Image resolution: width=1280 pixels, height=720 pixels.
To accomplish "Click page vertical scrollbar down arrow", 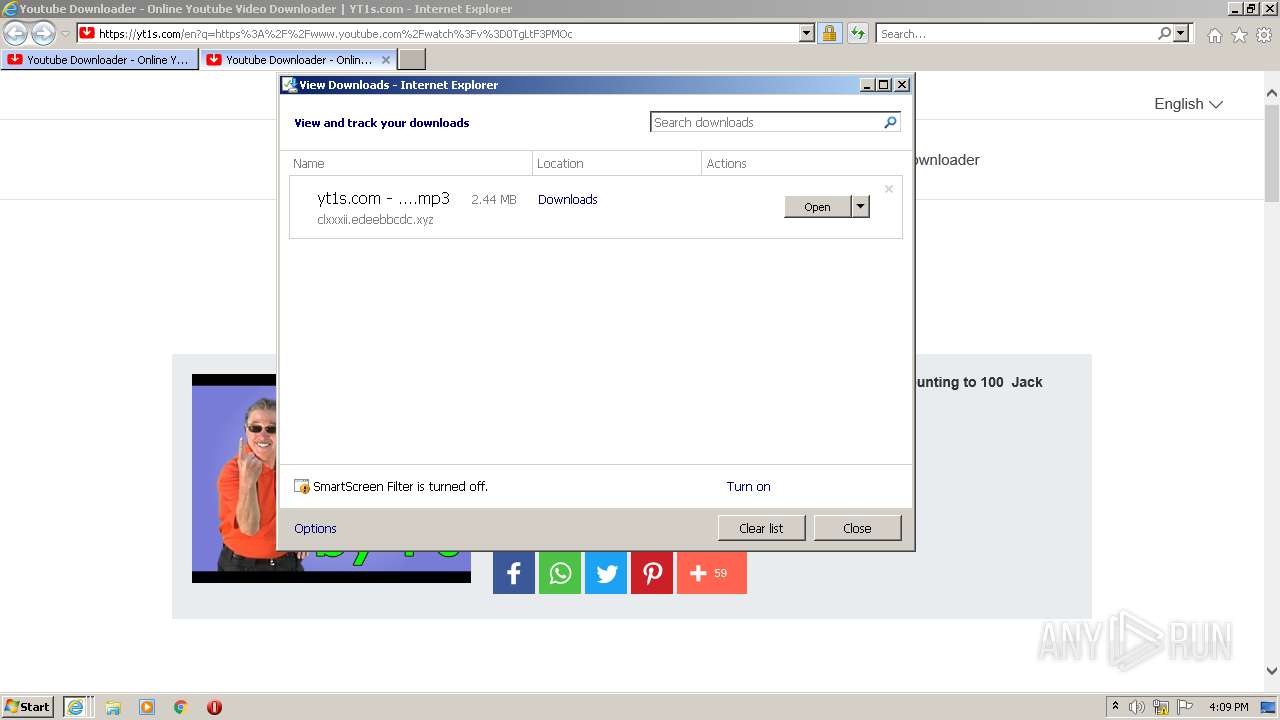I will [x=1272, y=671].
